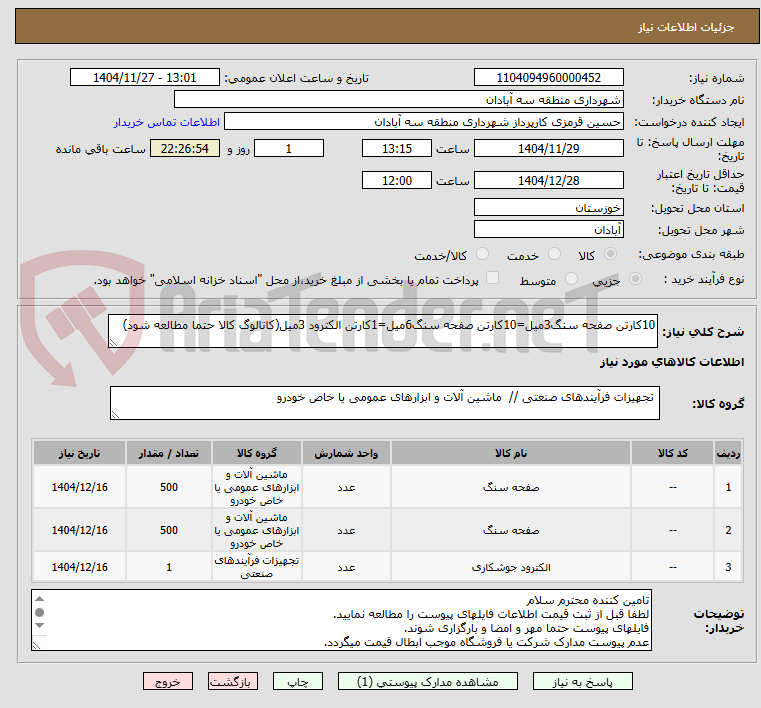Image resolution: width=761 pixels, height=708 pixels.
Task: Click the گروه کالا column header
Action: [x=257, y=453]
